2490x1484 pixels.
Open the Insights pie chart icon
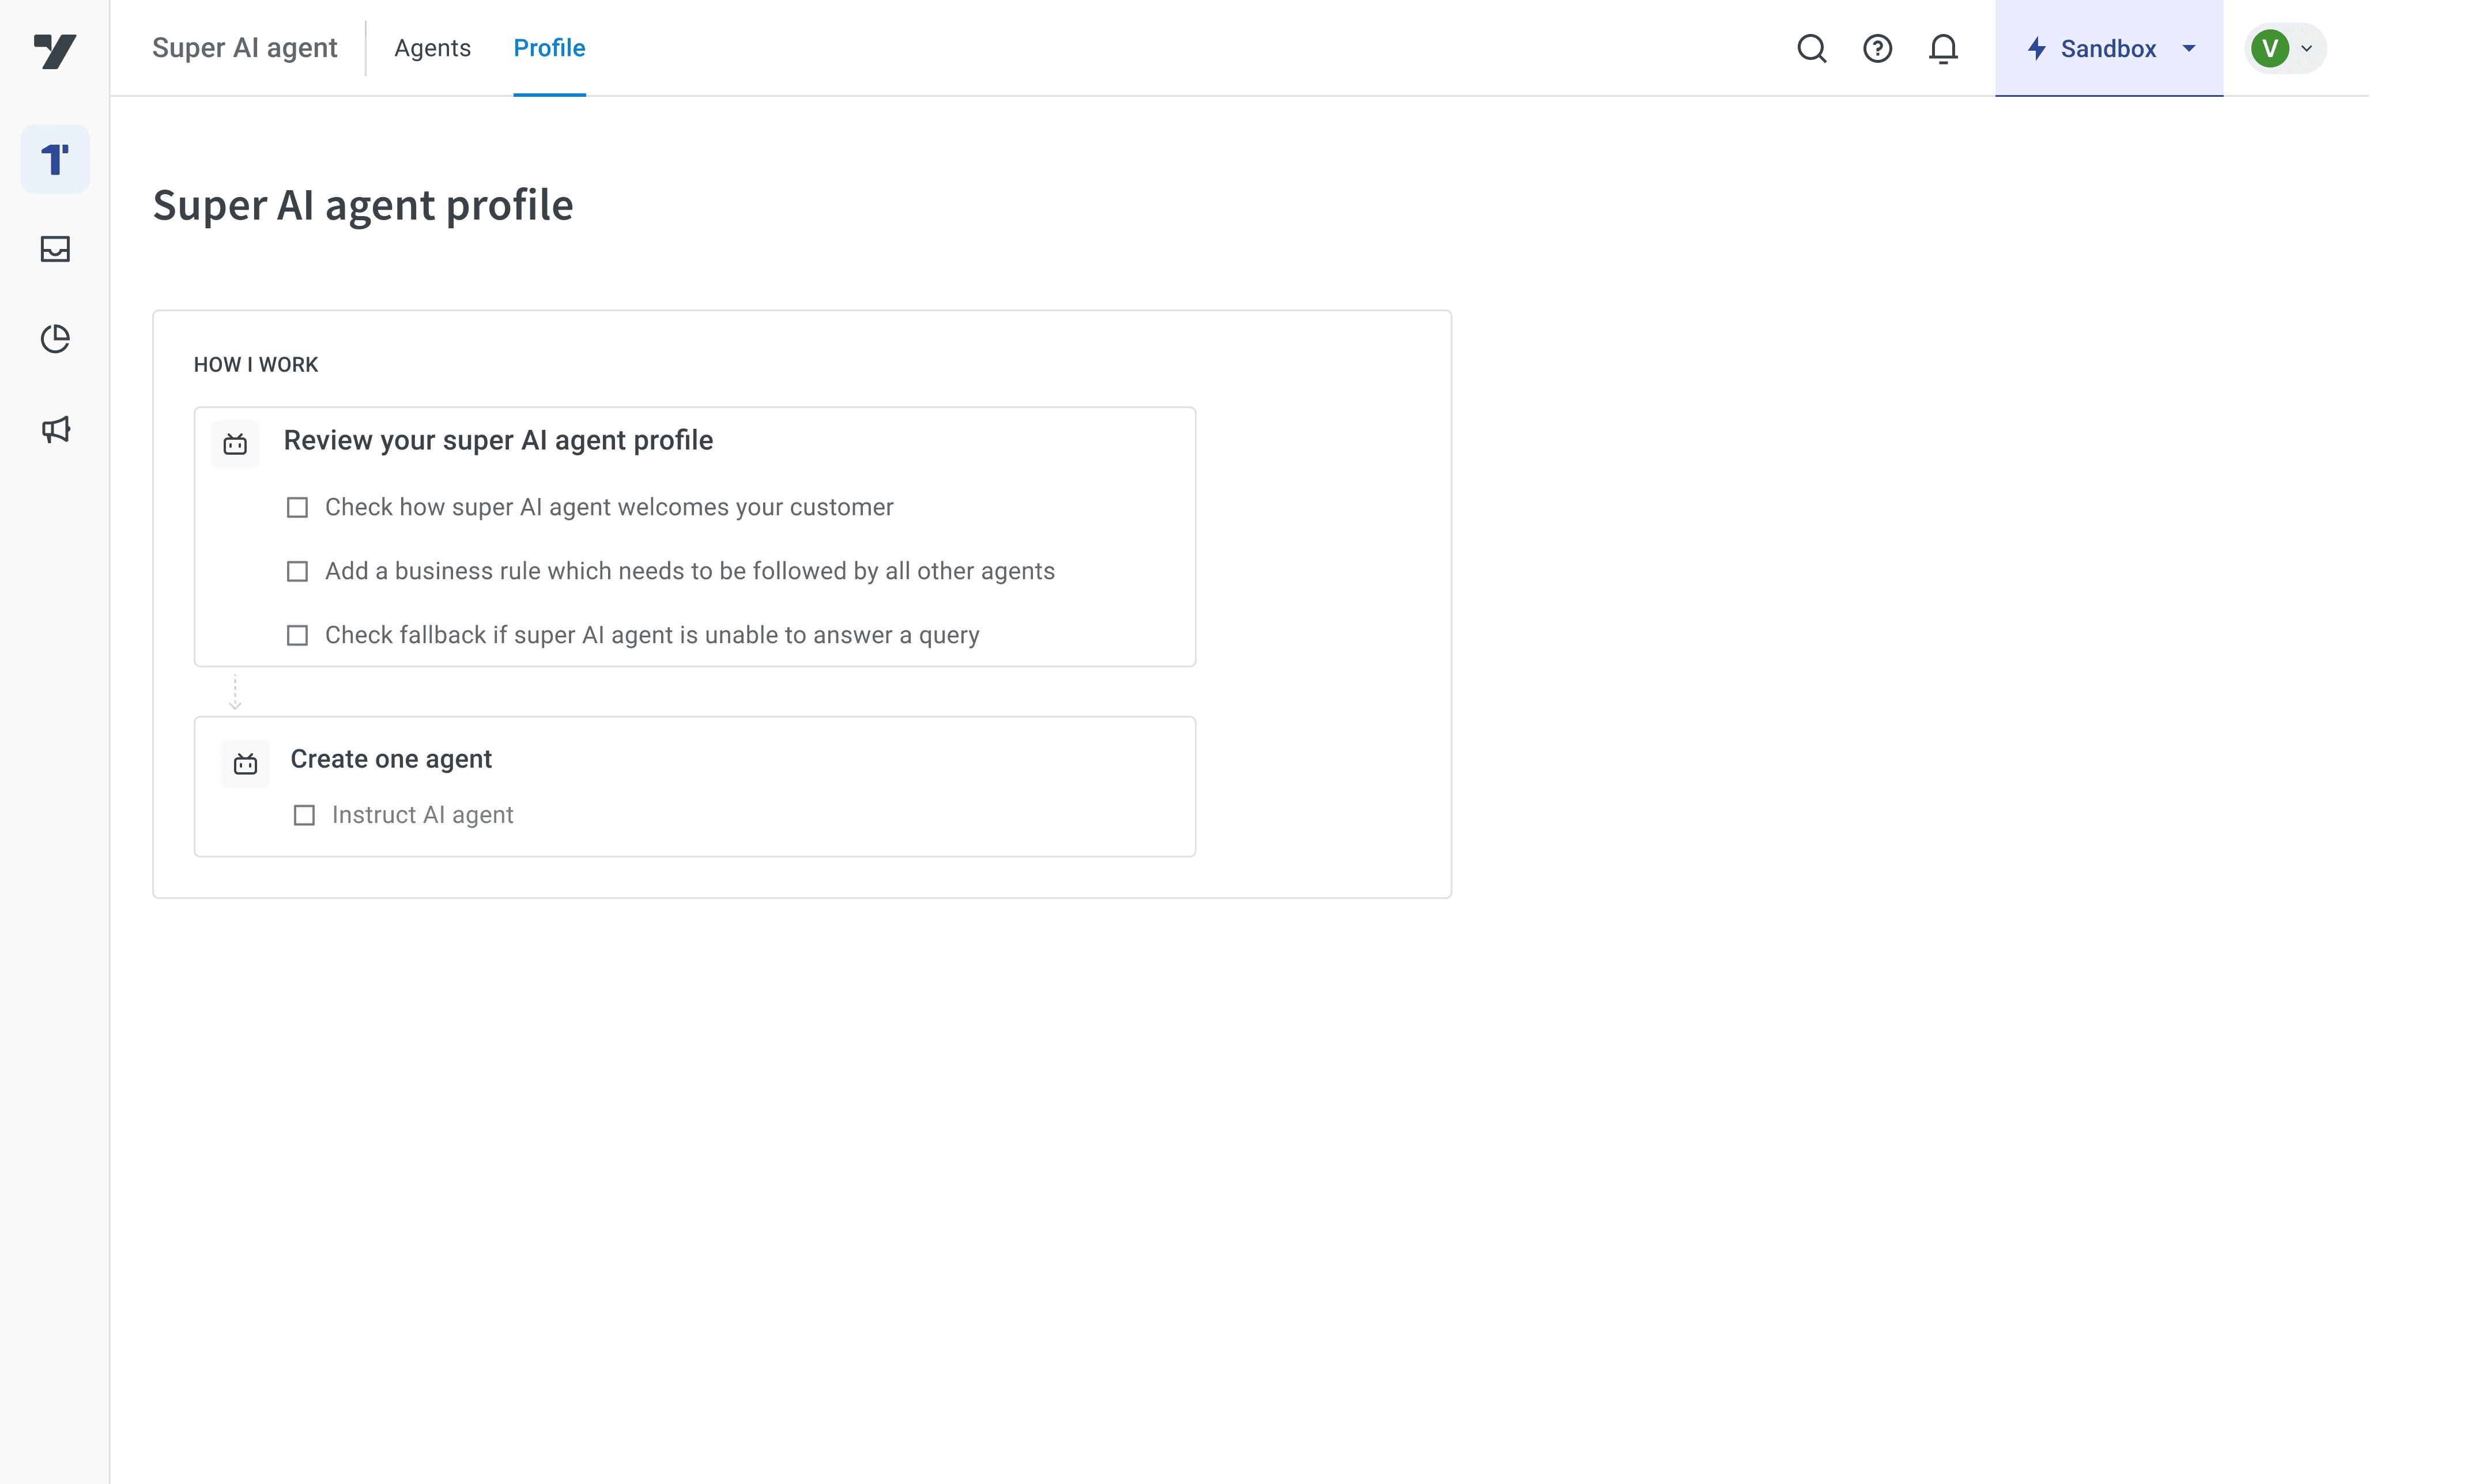click(x=55, y=339)
